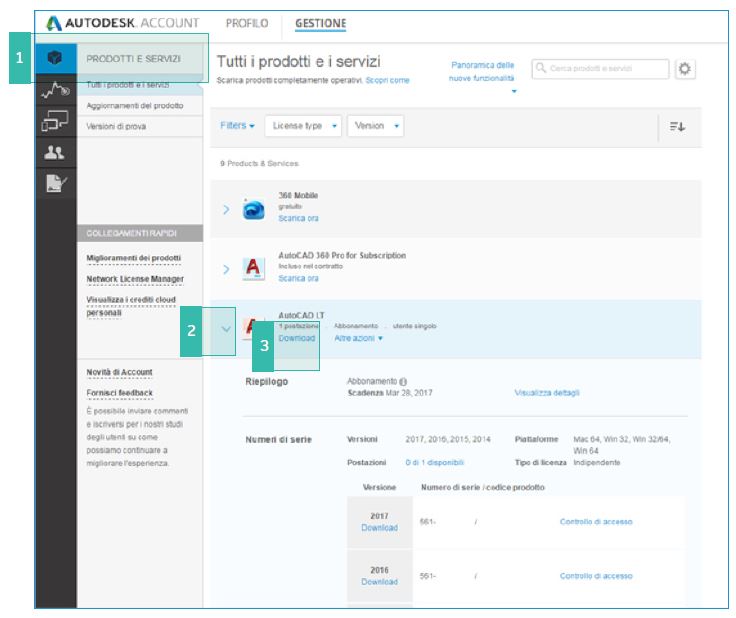Screen dimensions: 736x618
Task: Click Scarica ora under 360 Mobile
Action: pyautogui.click(x=298, y=218)
